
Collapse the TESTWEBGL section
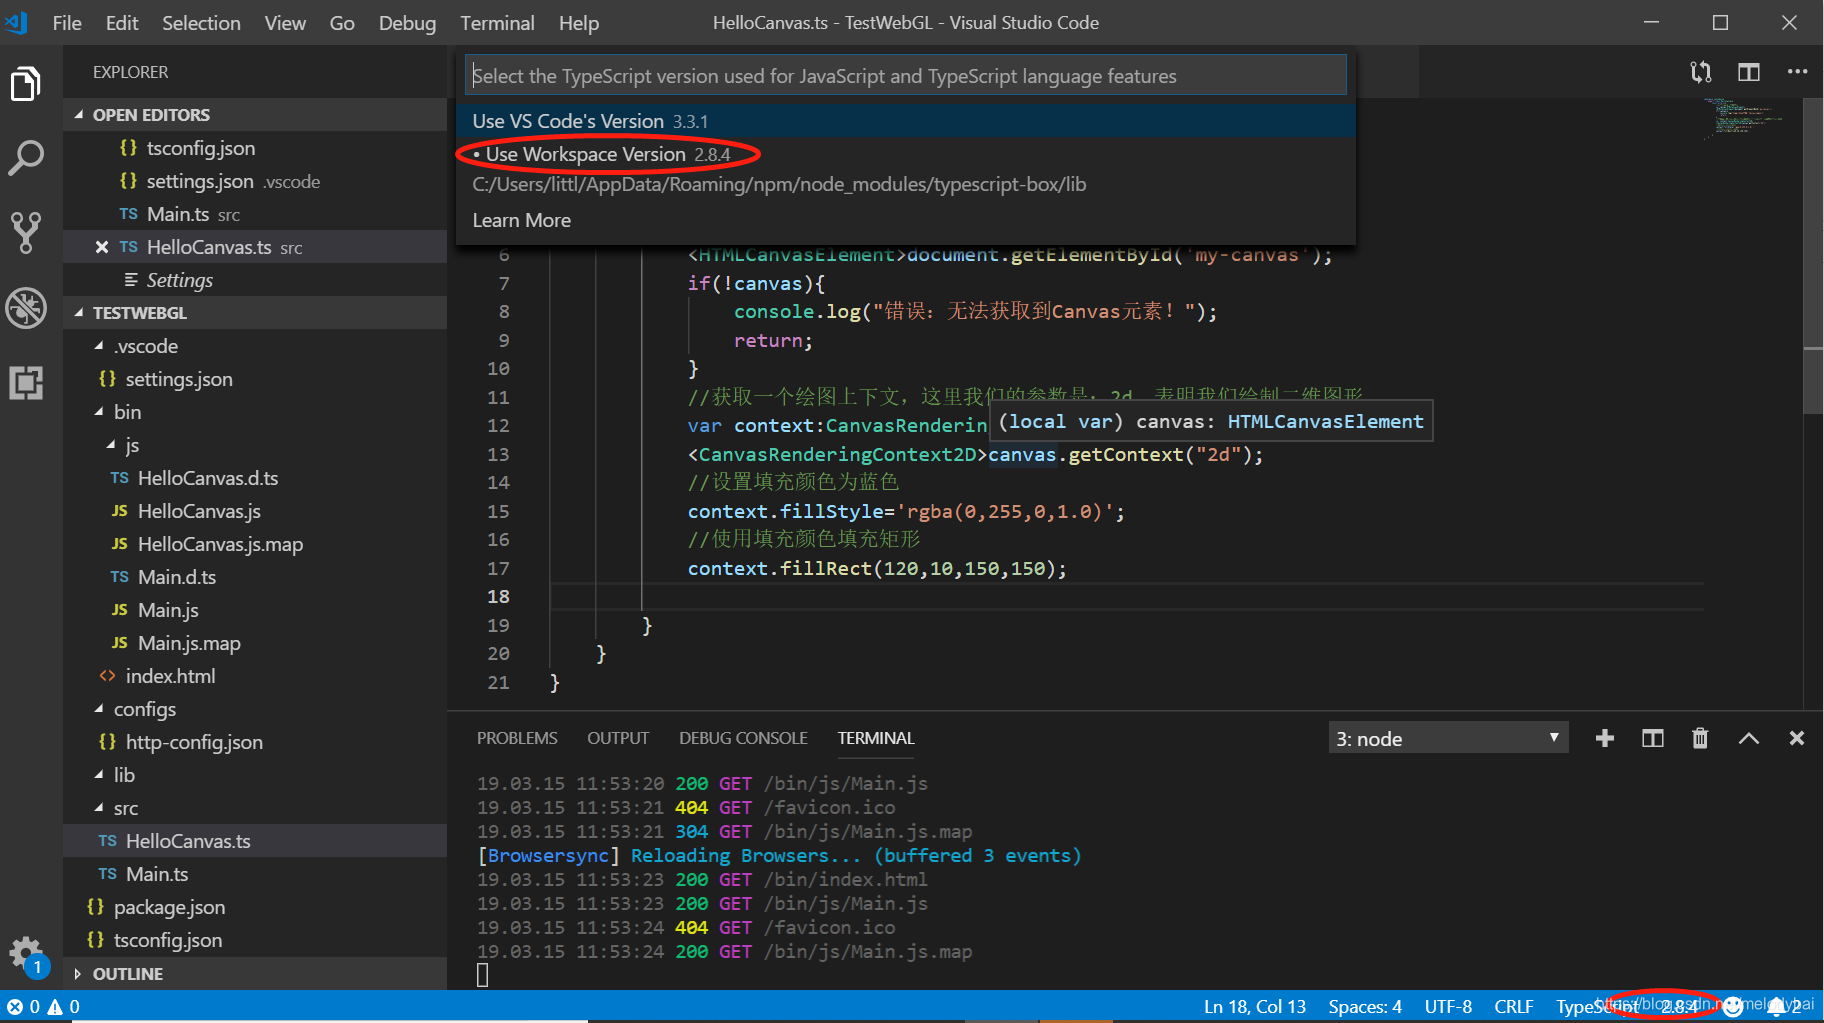pos(255,313)
